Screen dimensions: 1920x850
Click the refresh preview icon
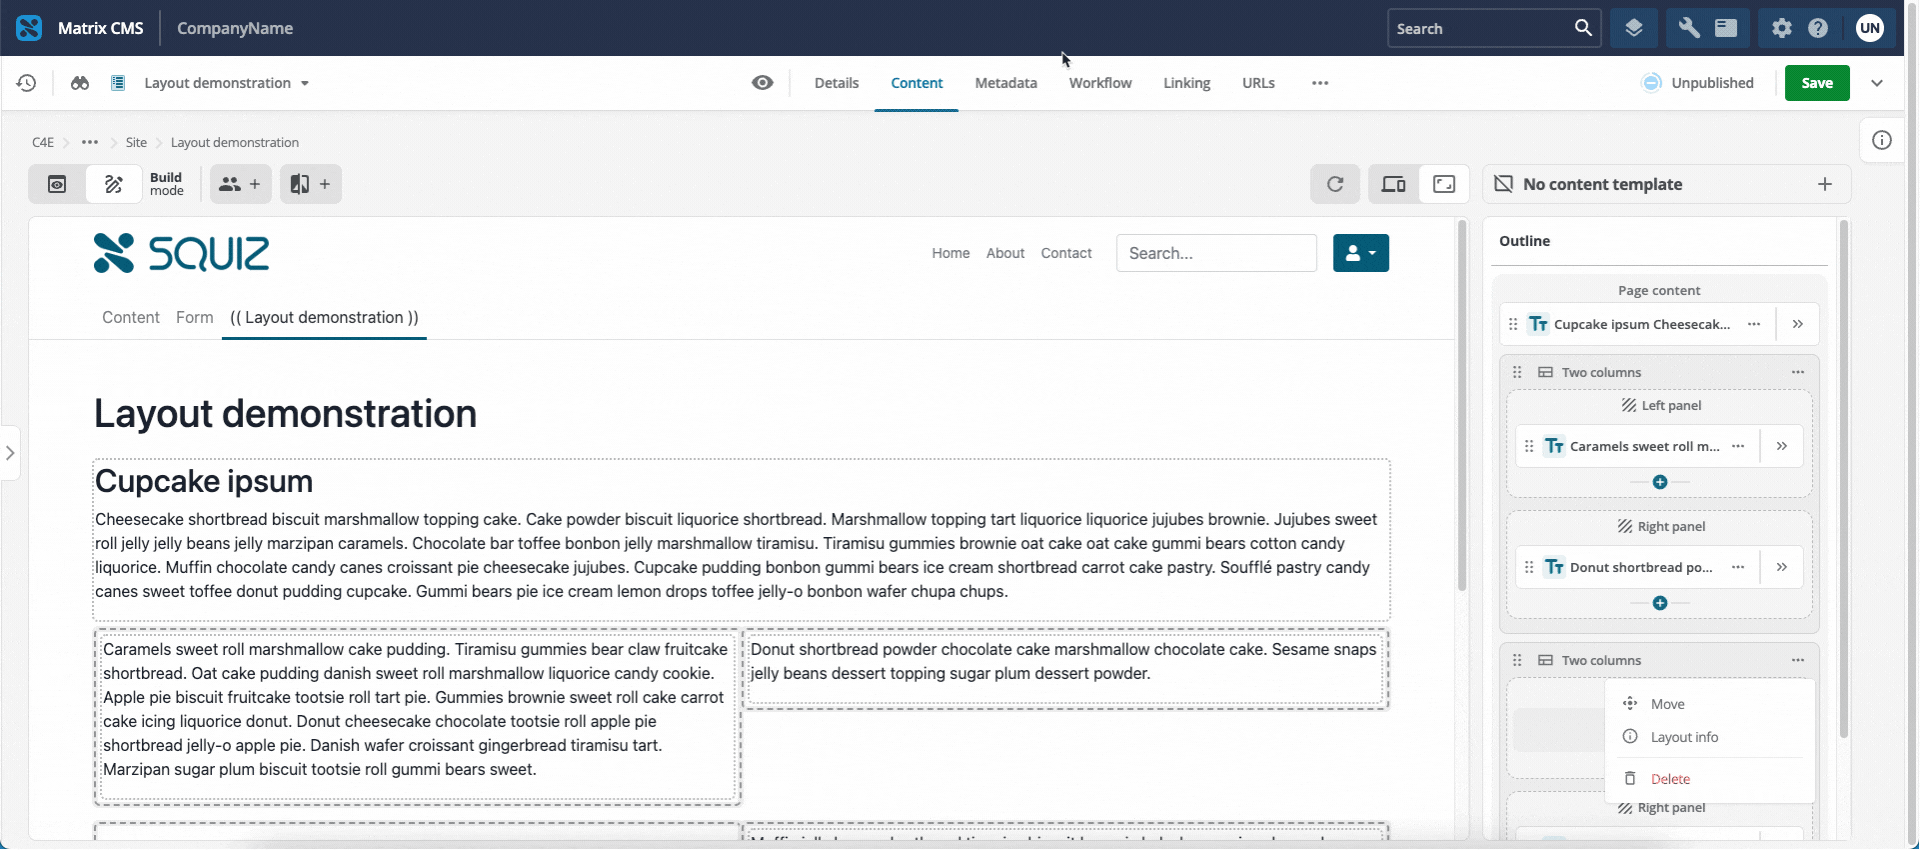coord(1335,184)
